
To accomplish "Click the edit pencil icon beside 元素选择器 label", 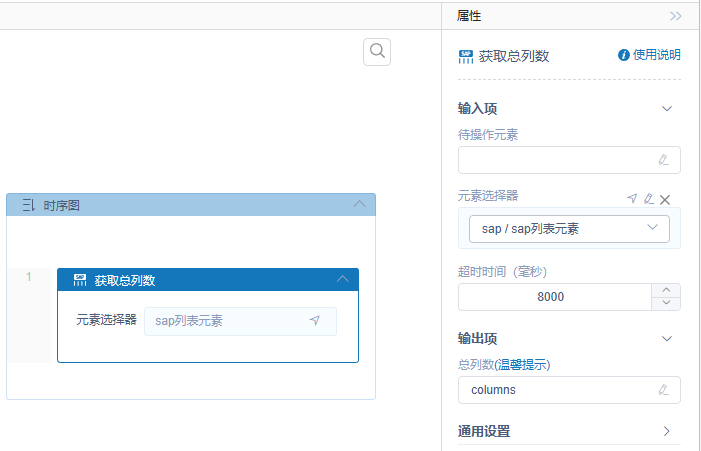I will 648,198.
